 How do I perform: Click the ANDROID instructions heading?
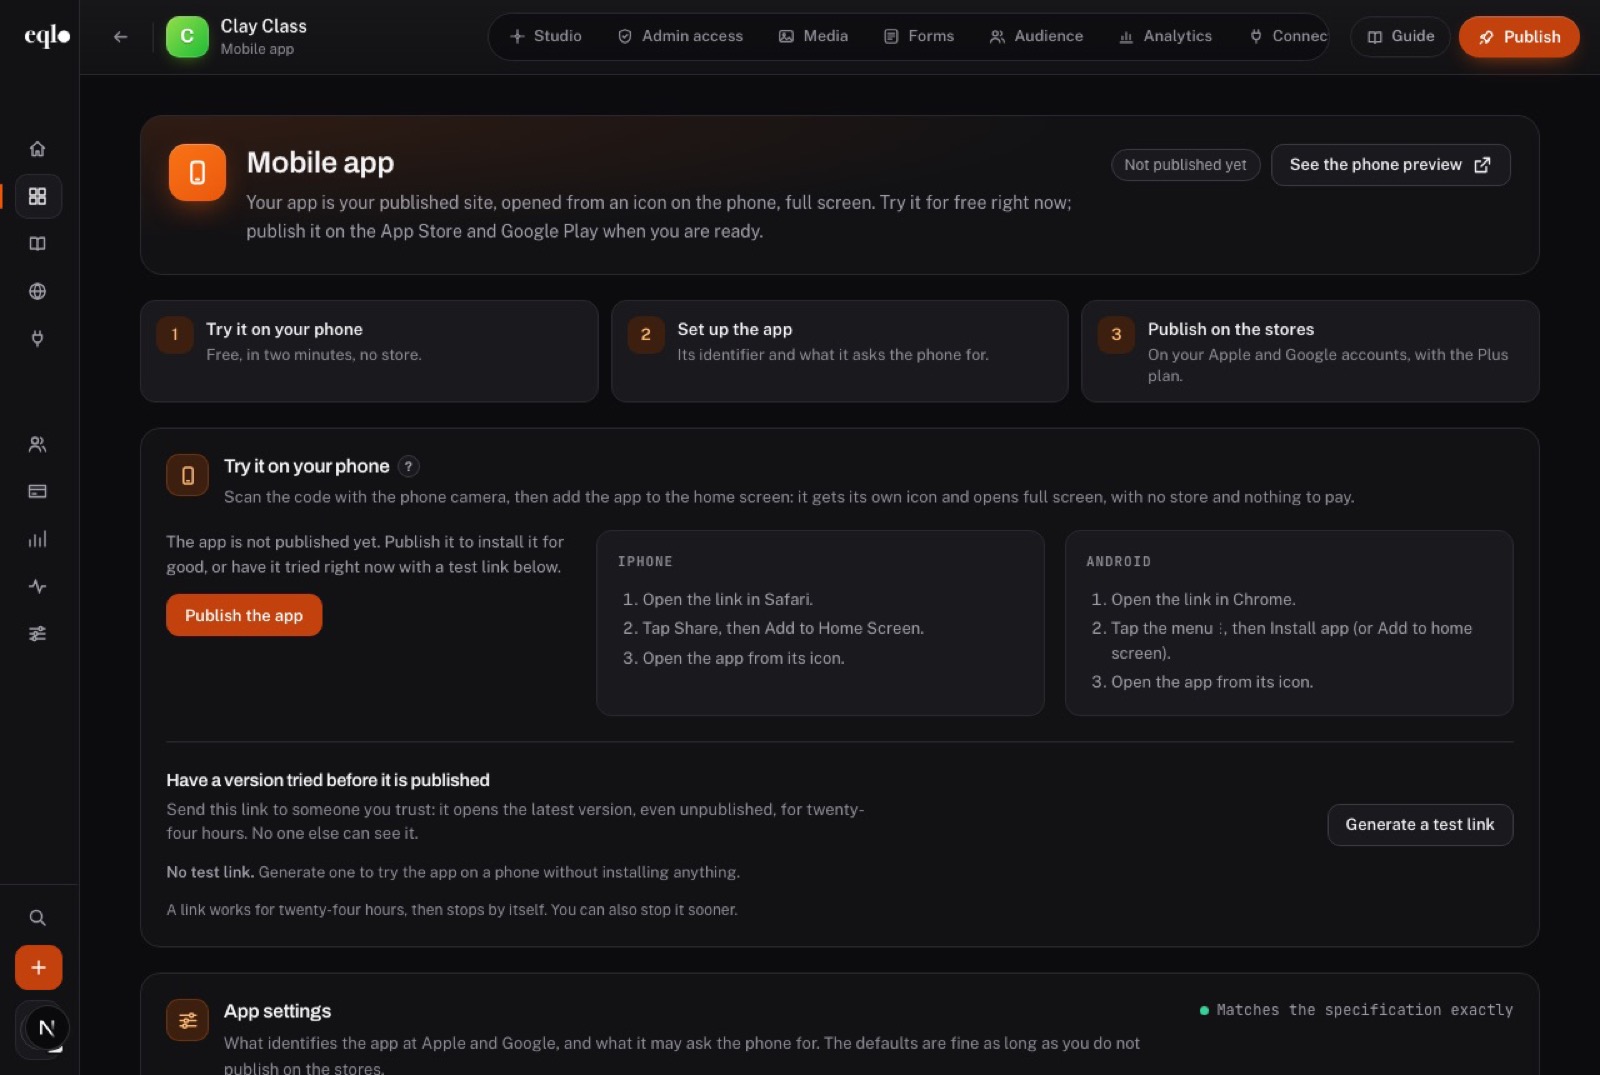click(1118, 562)
